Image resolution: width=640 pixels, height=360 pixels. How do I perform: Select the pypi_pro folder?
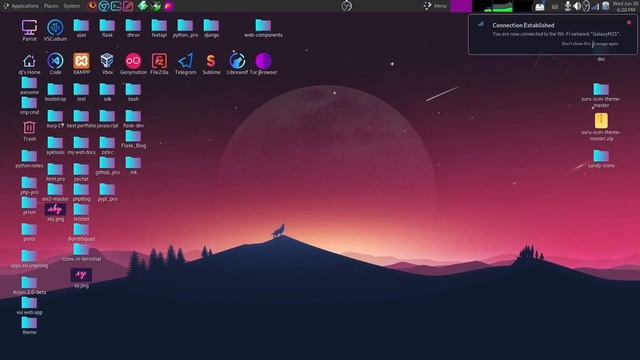coord(107,192)
